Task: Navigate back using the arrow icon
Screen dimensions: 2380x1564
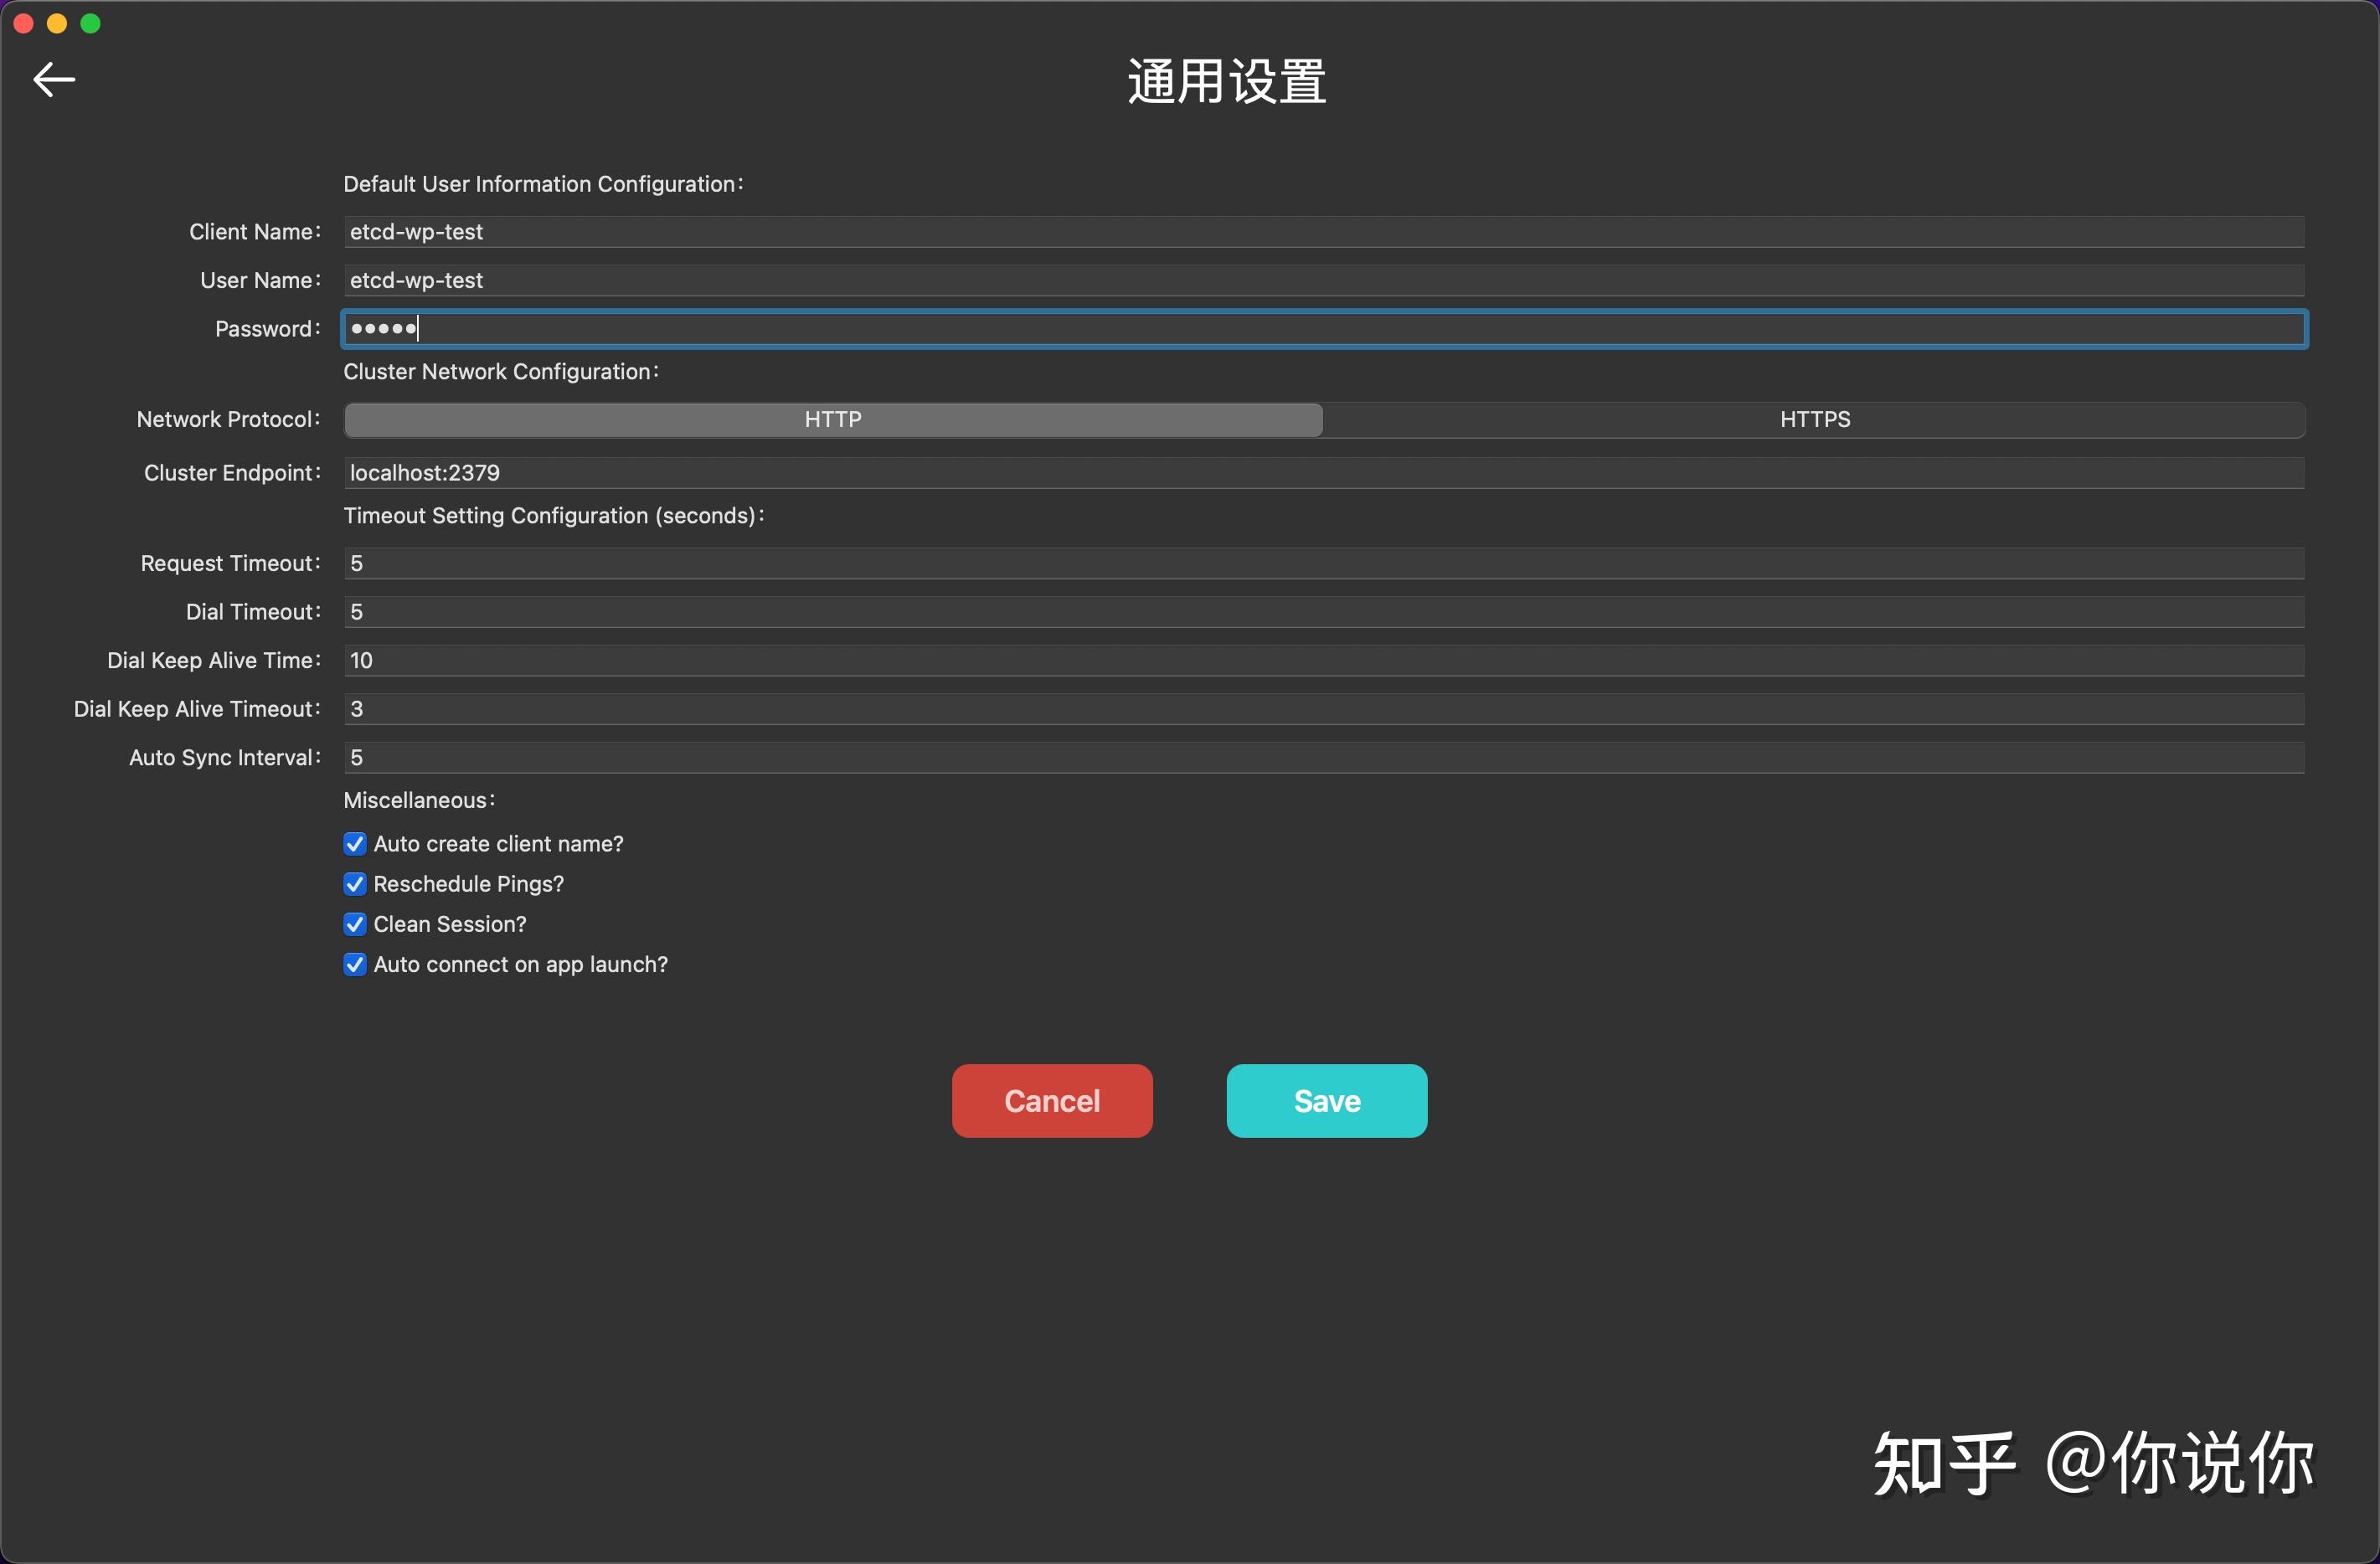Action: [53, 79]
